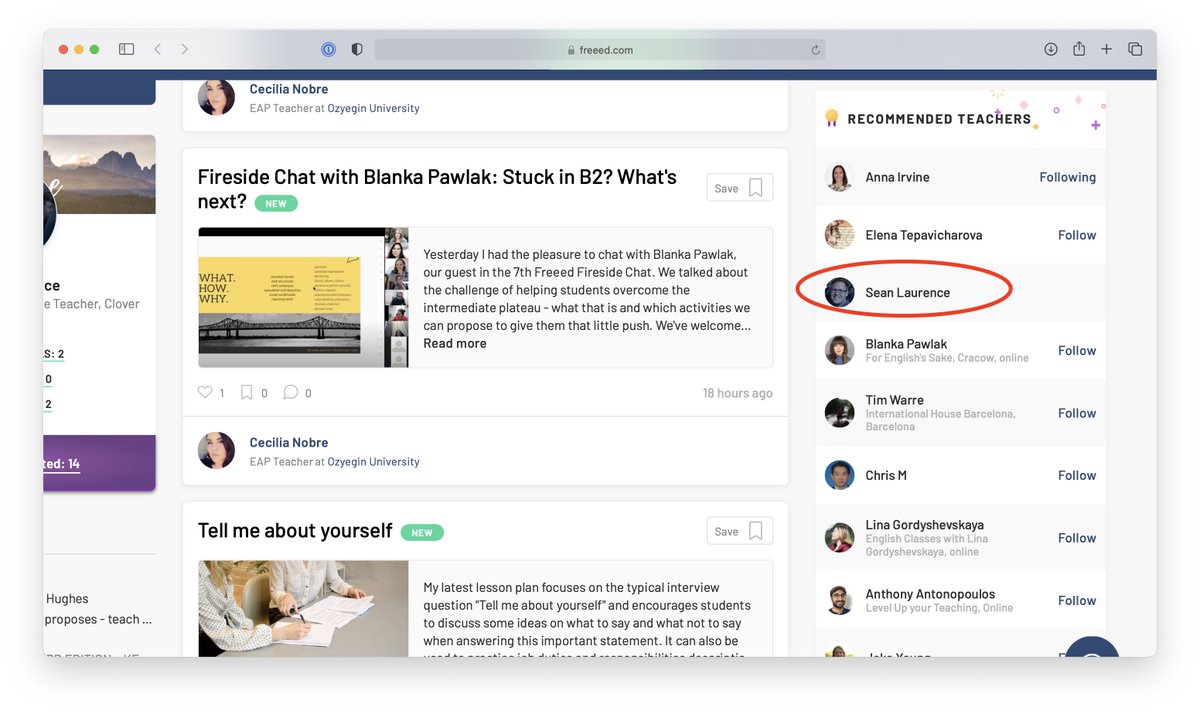The image size is (1200, 714).
Task: Follow Elena Tepavicharova
Action: pyautogui.click(x=1077, y=235)
